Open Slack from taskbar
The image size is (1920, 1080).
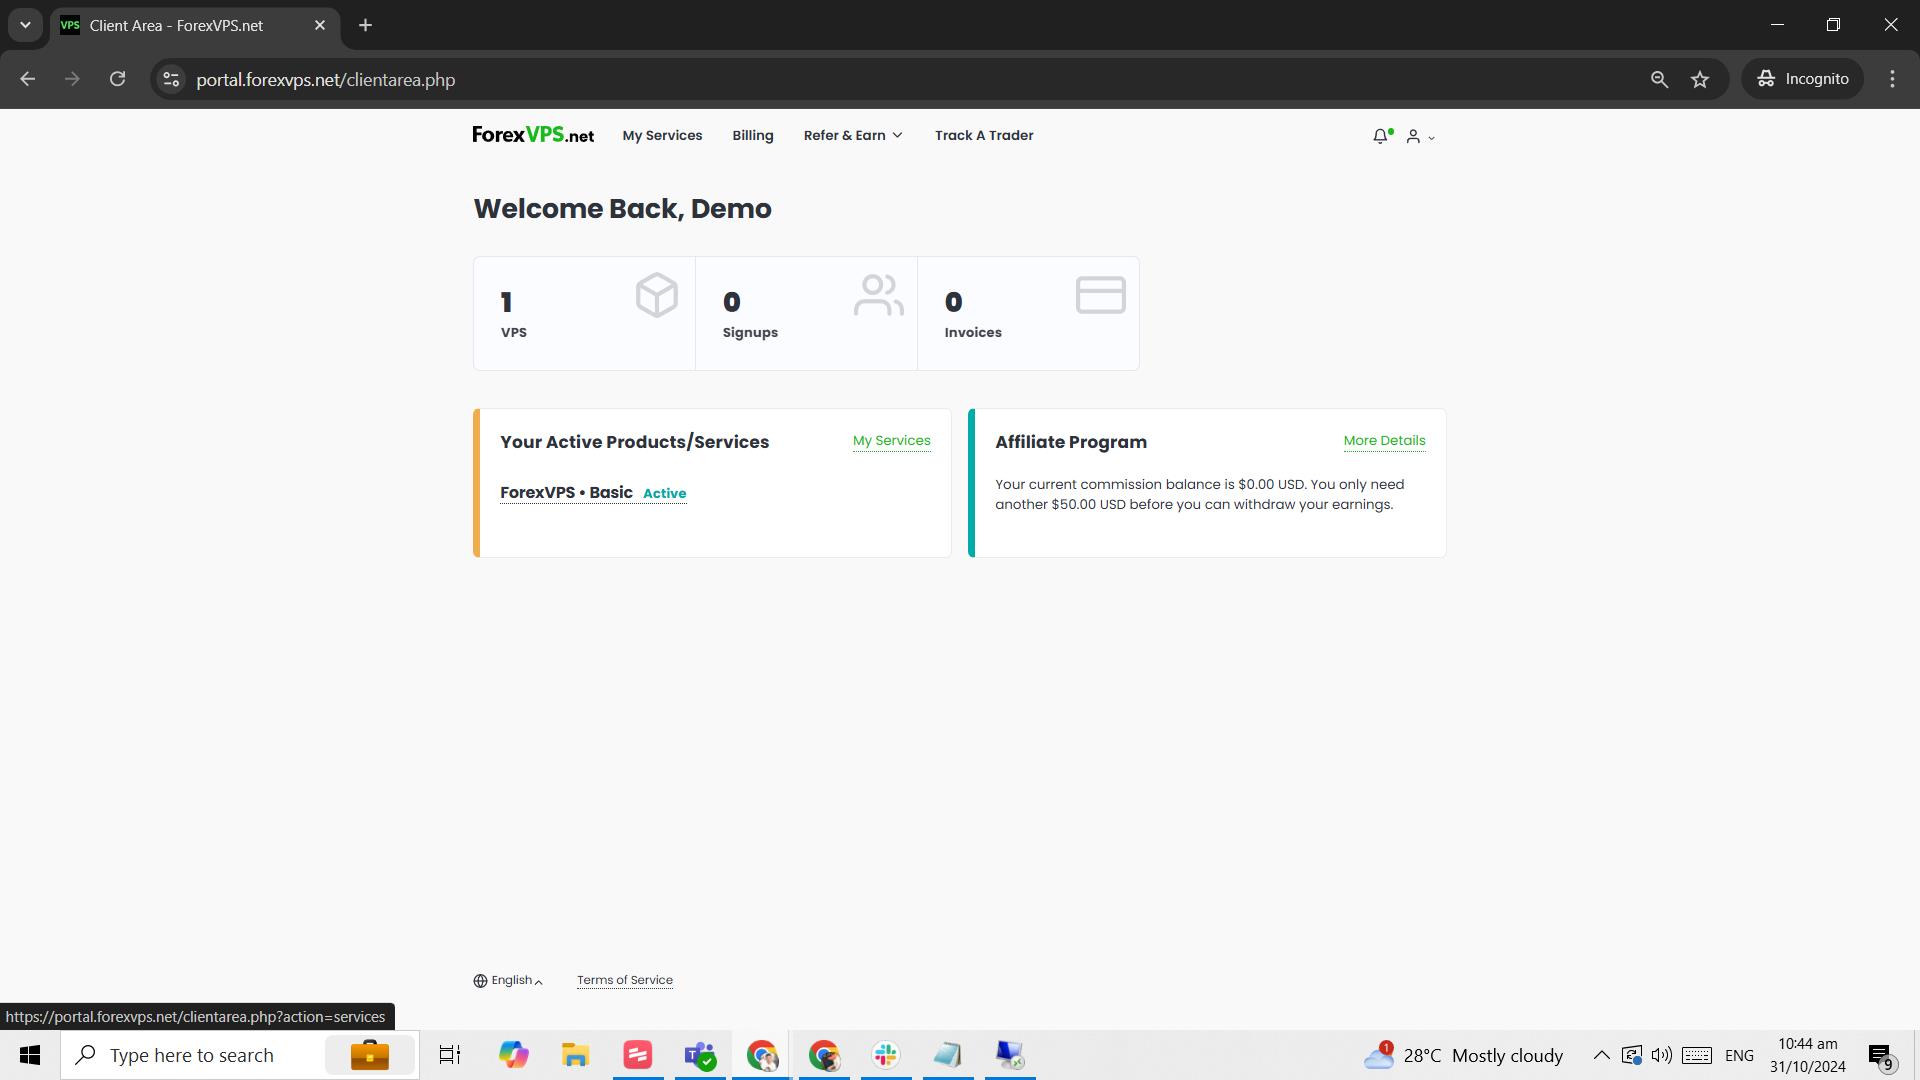coord(886,1055)
